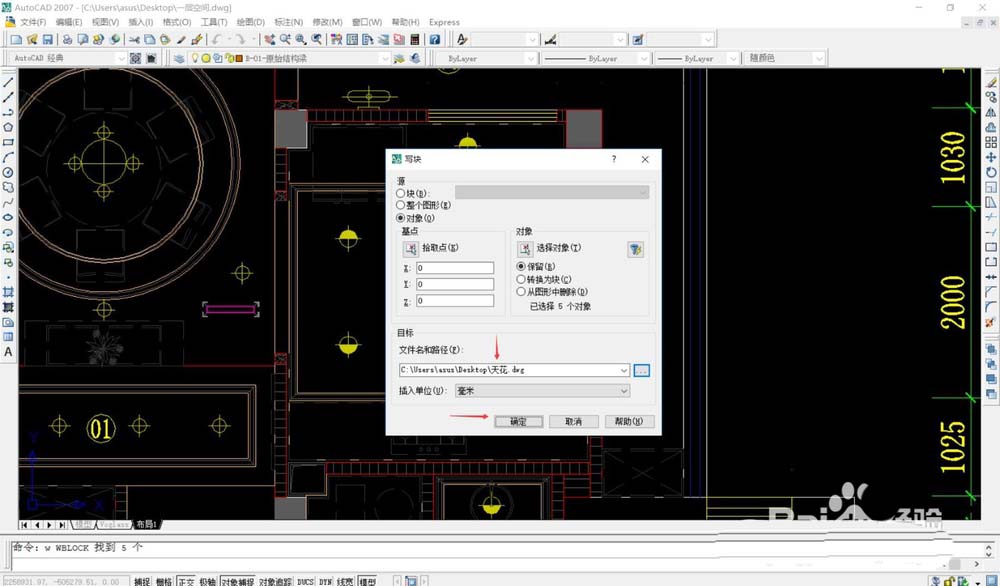The height and width of the screenshot is (586, 1000).
Task: Select the 整个图形 entire drawing radio button
Action: (401, 205)
